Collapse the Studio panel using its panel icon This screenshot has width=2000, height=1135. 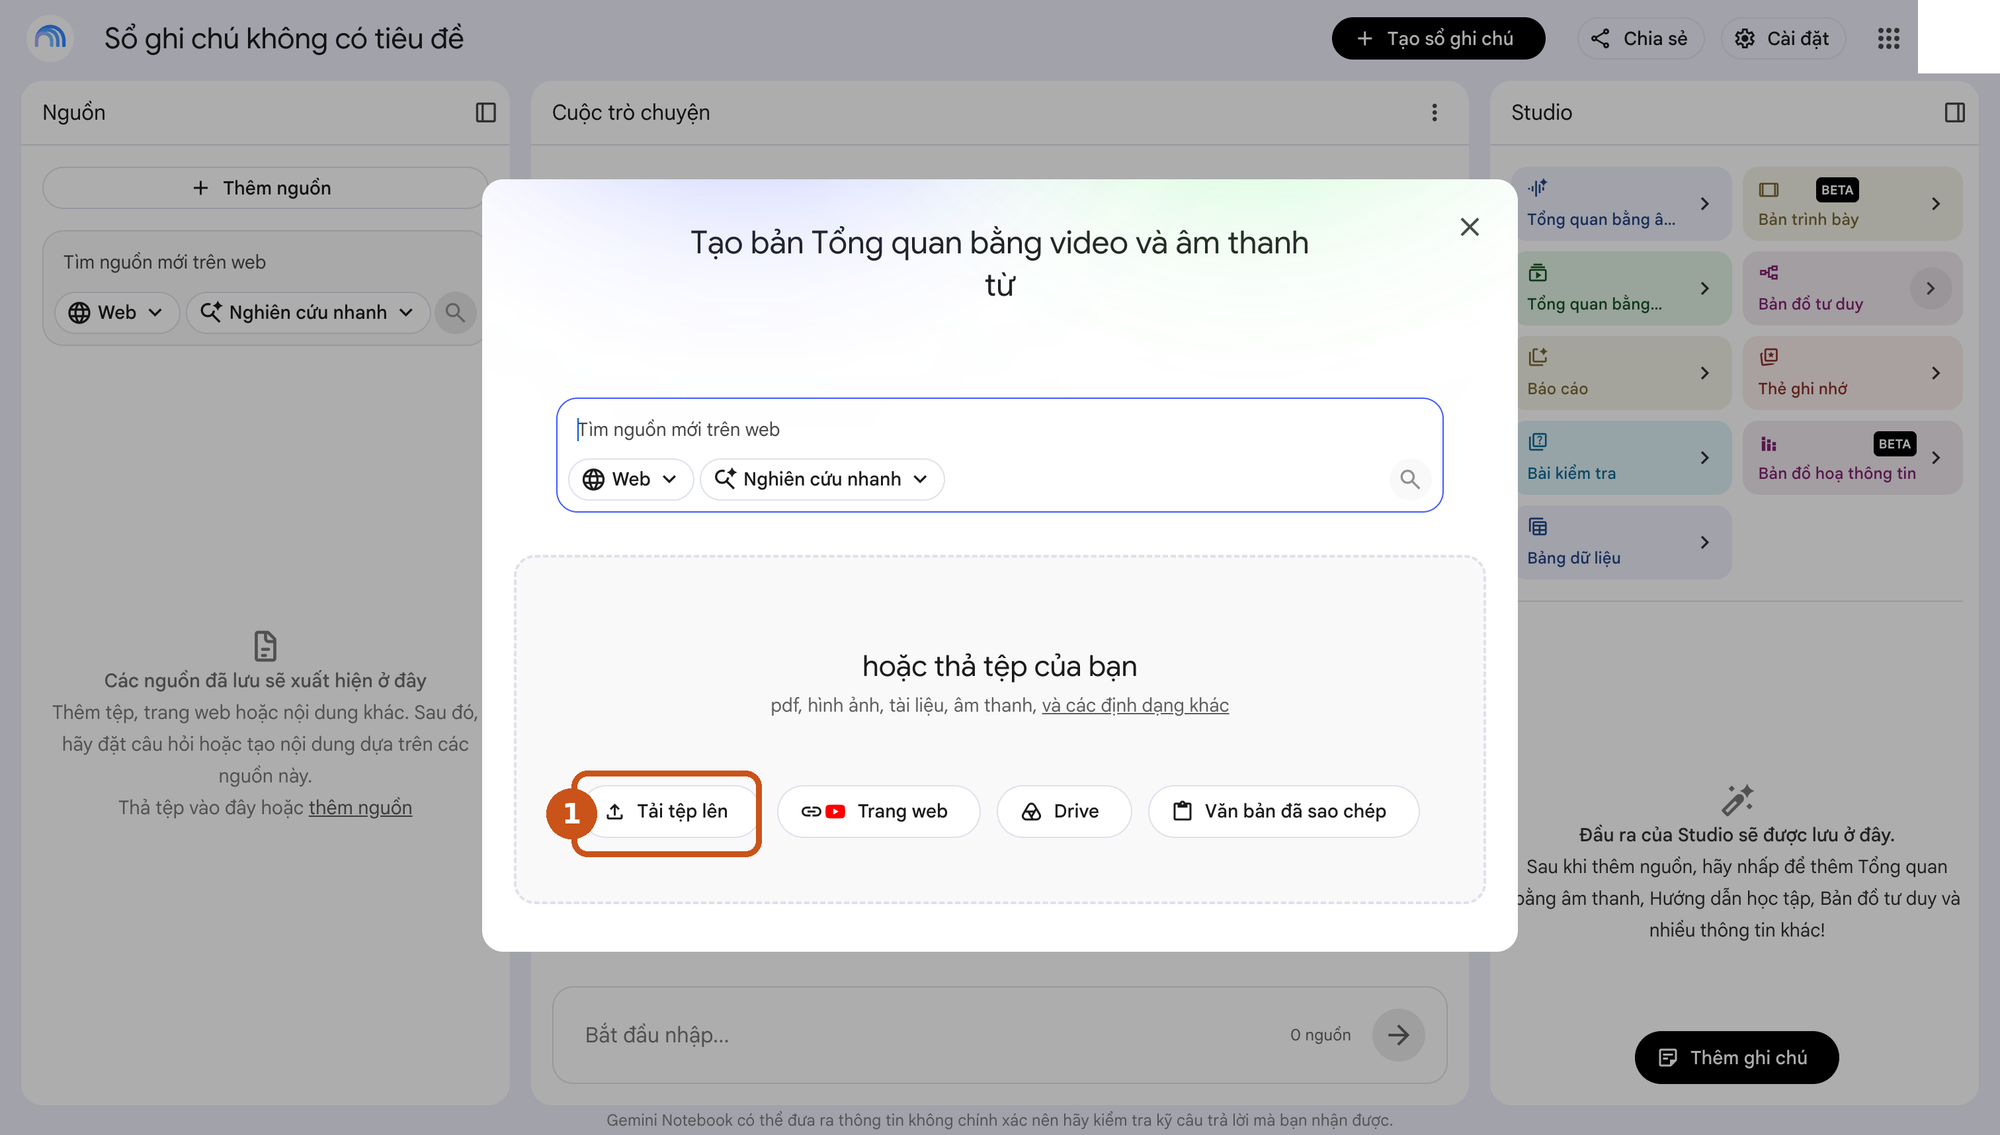point(1955,112)
